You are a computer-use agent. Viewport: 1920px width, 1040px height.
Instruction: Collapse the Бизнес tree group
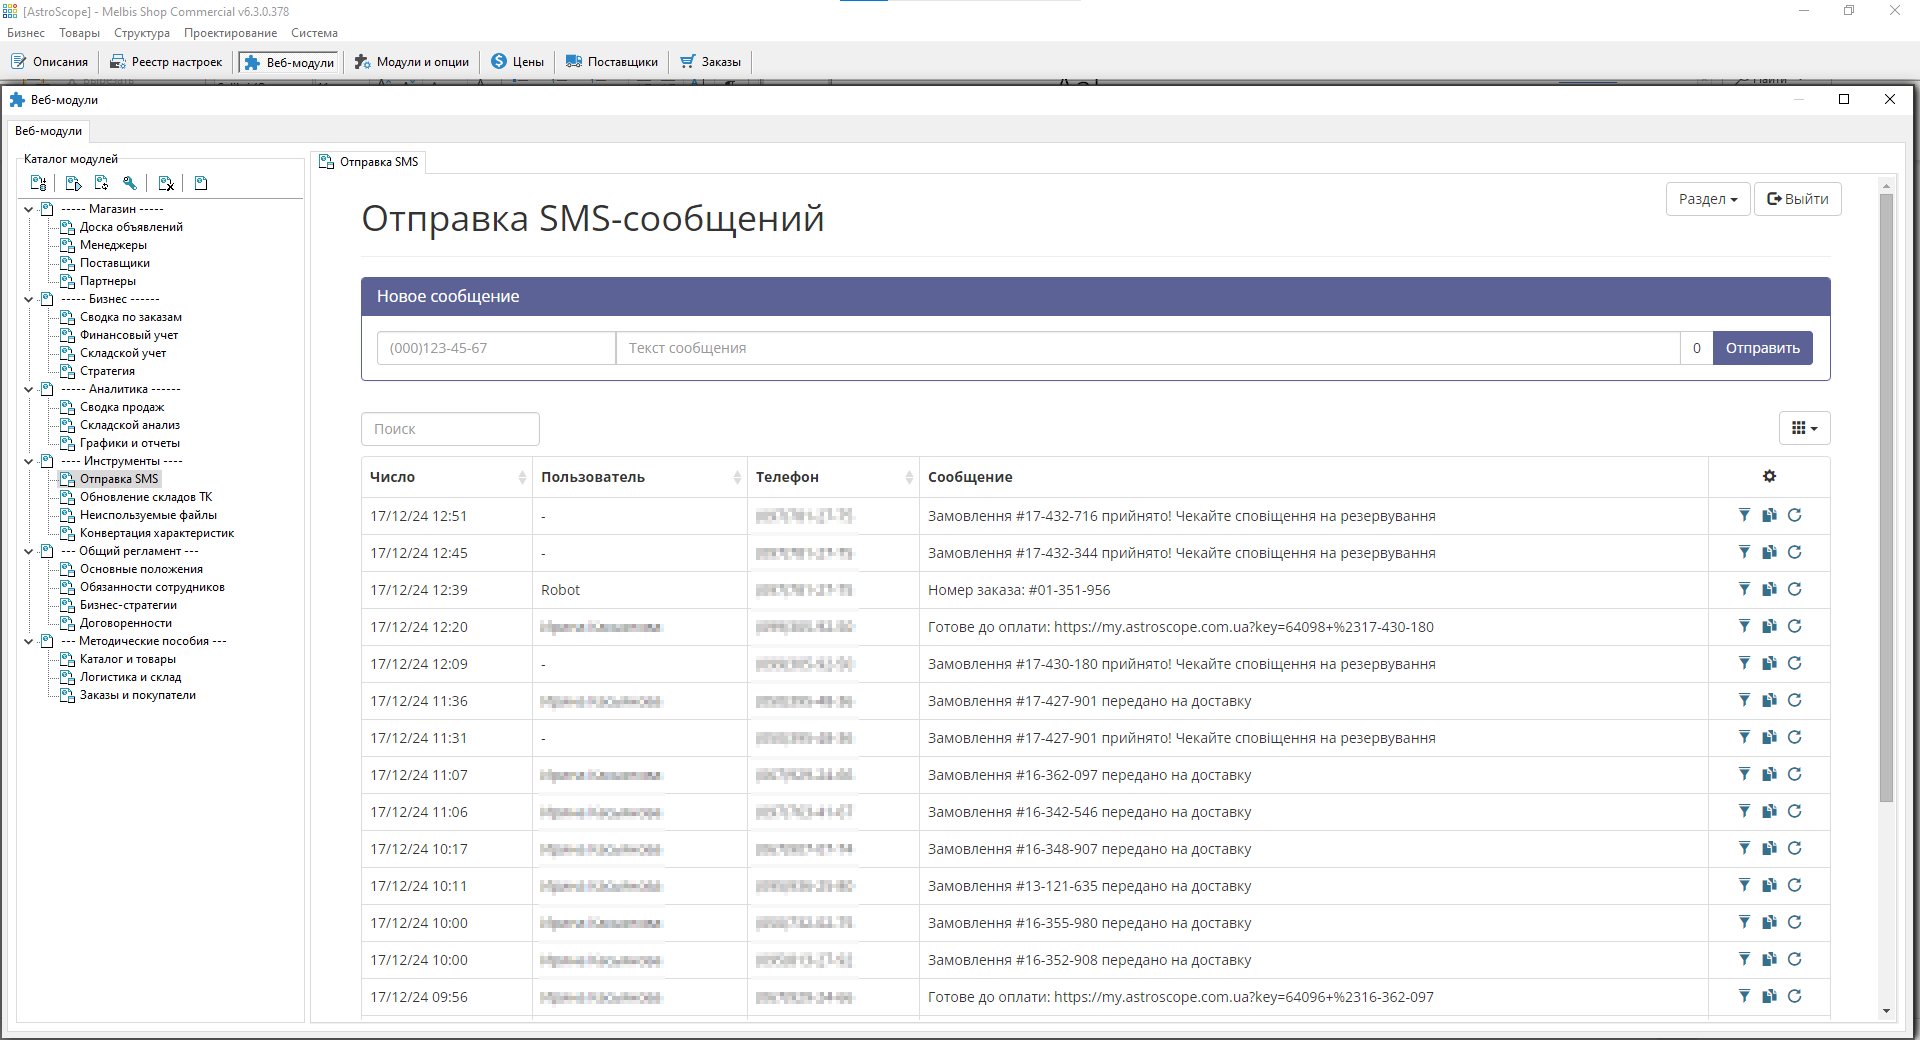(x=28, y=299)
